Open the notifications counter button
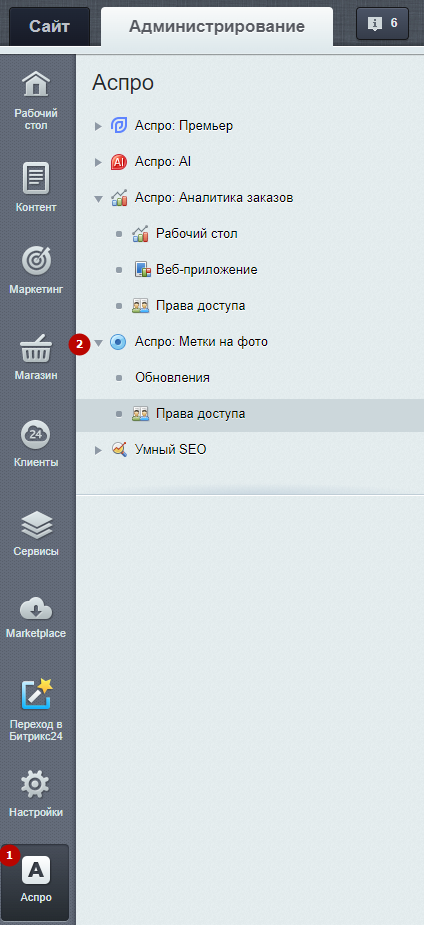Screen dimensions: 424x925 tap(382, 24)
